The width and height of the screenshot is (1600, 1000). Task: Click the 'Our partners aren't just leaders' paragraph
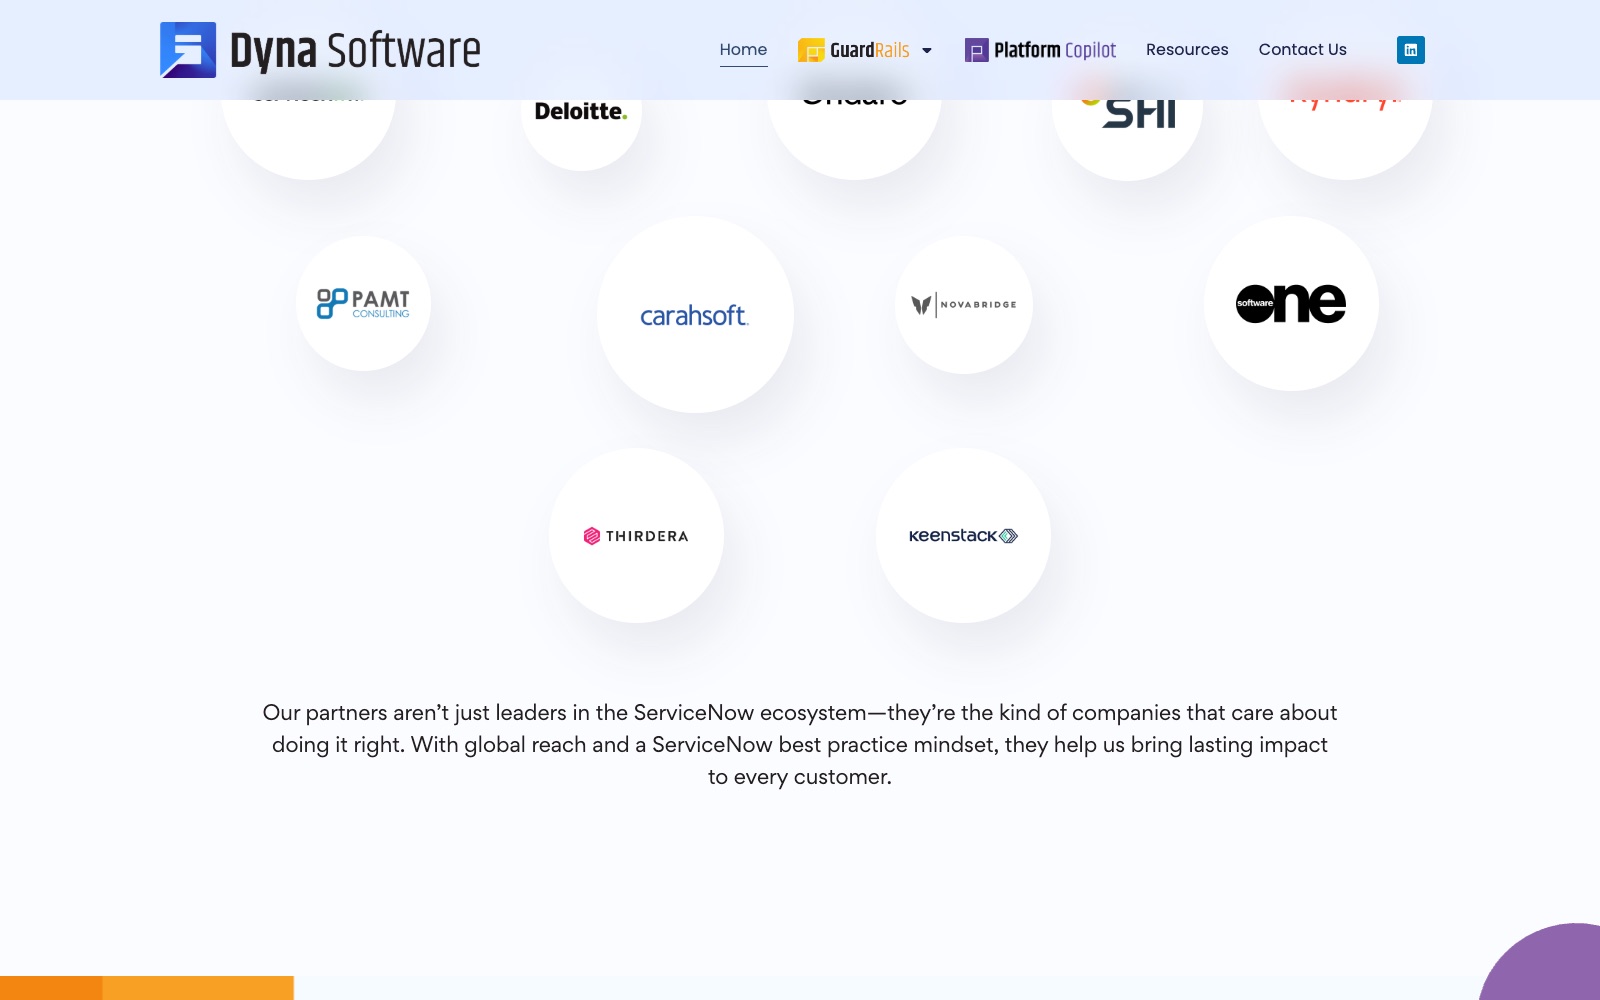tap(800, 745)
